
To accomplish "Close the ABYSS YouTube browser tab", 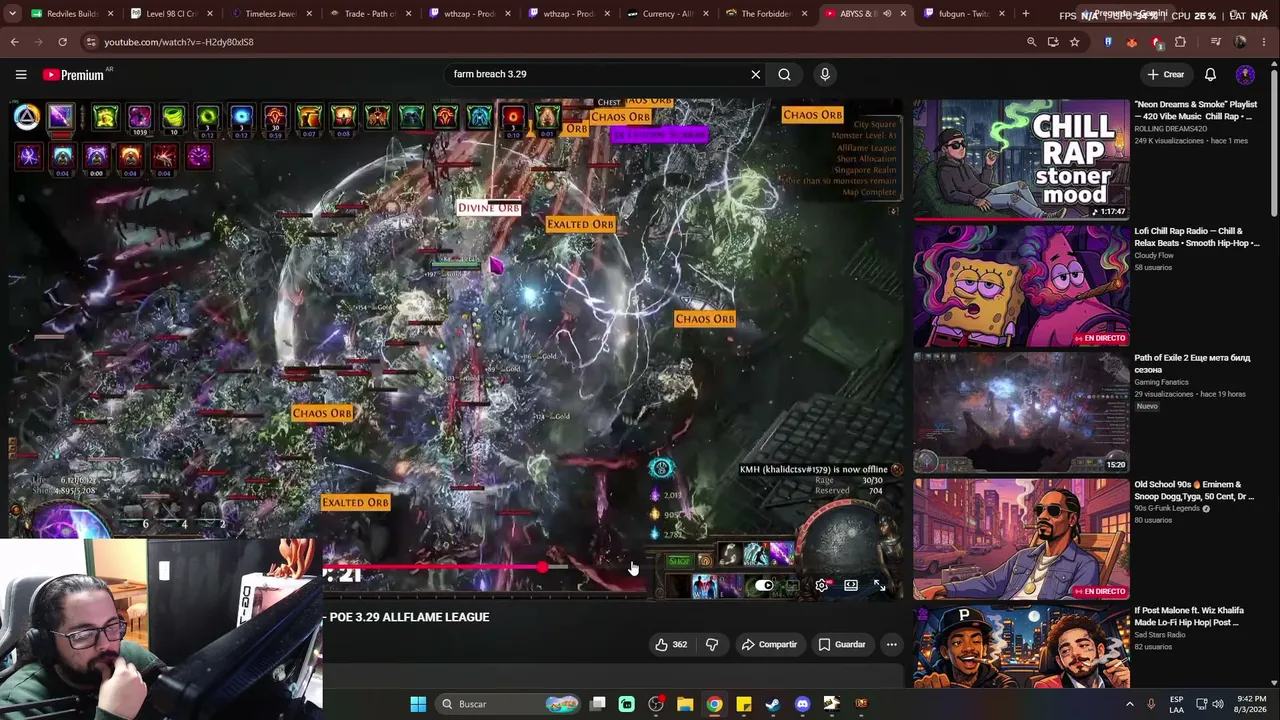I will point(904,14).
